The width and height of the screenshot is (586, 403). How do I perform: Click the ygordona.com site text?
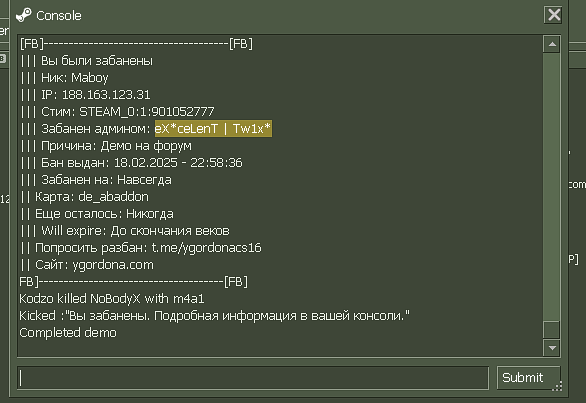113,265
